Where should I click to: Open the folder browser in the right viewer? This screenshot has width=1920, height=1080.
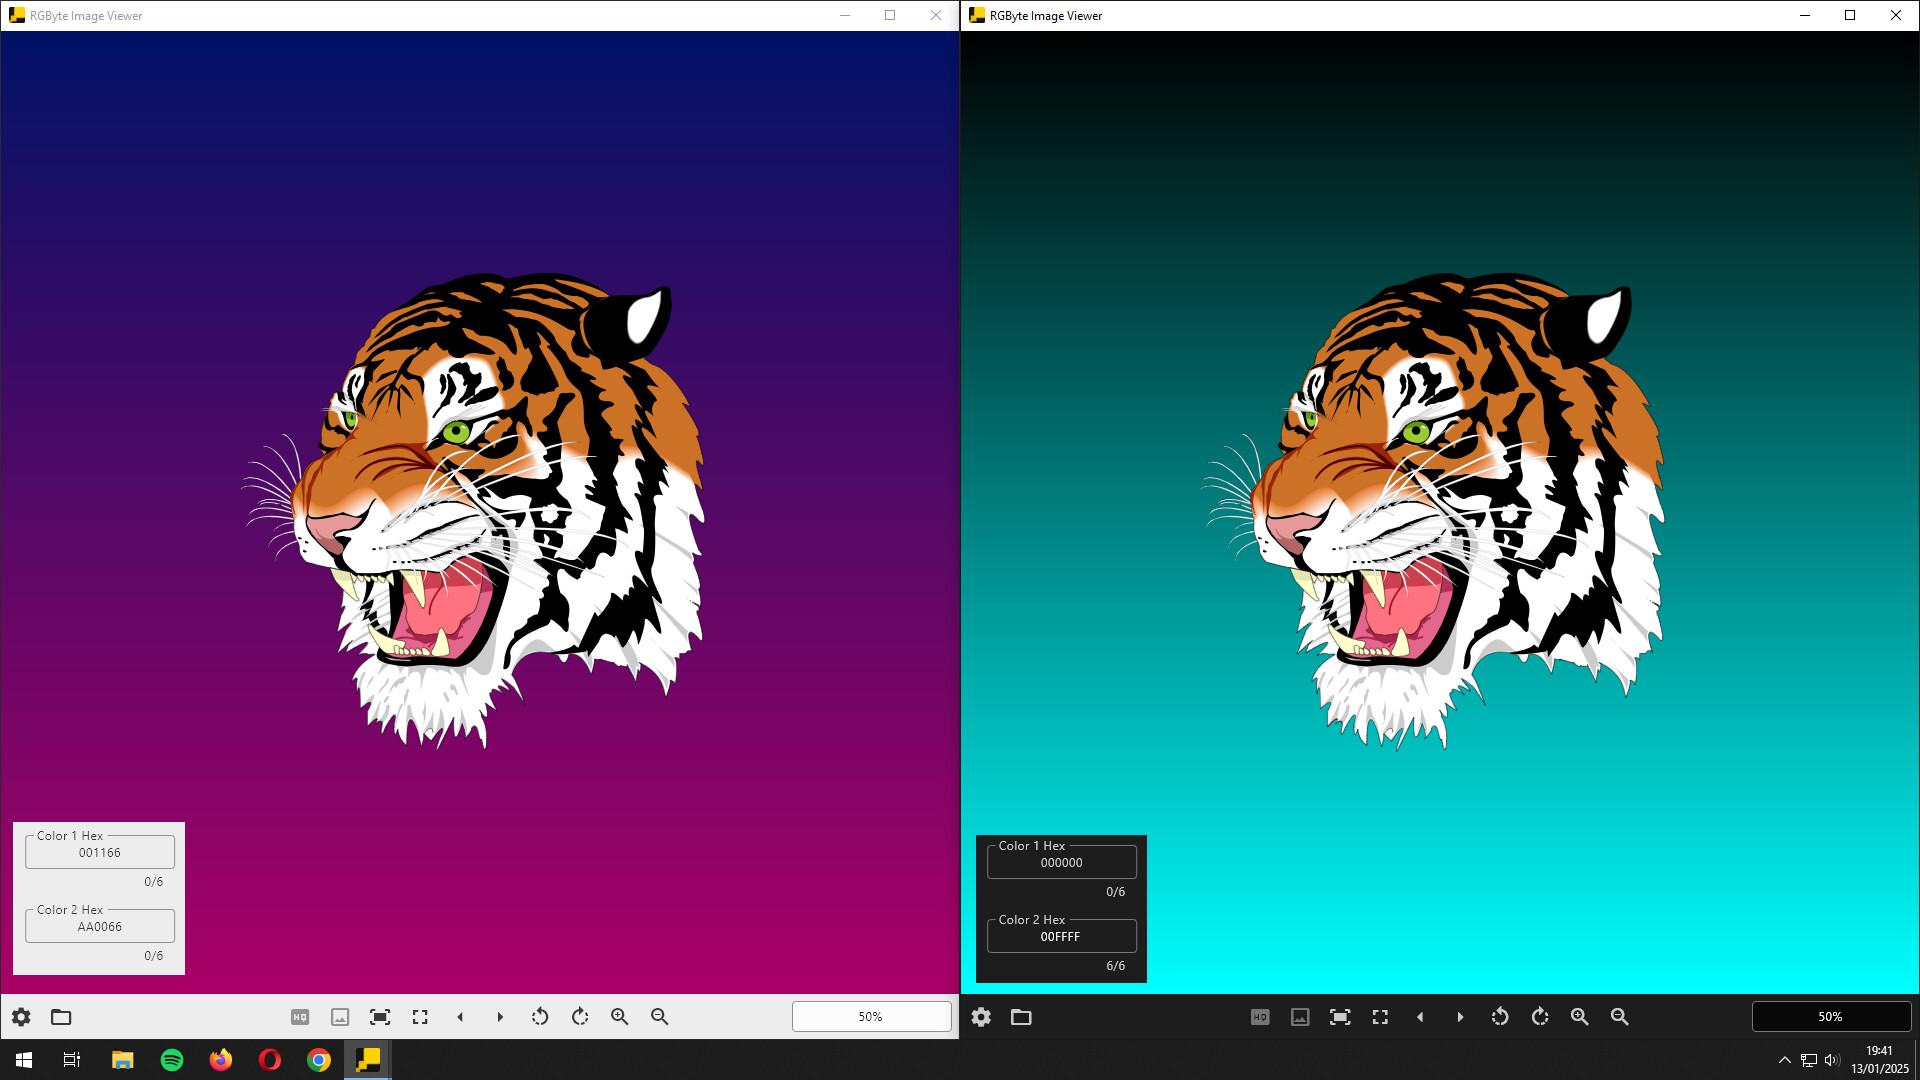1022,1016
